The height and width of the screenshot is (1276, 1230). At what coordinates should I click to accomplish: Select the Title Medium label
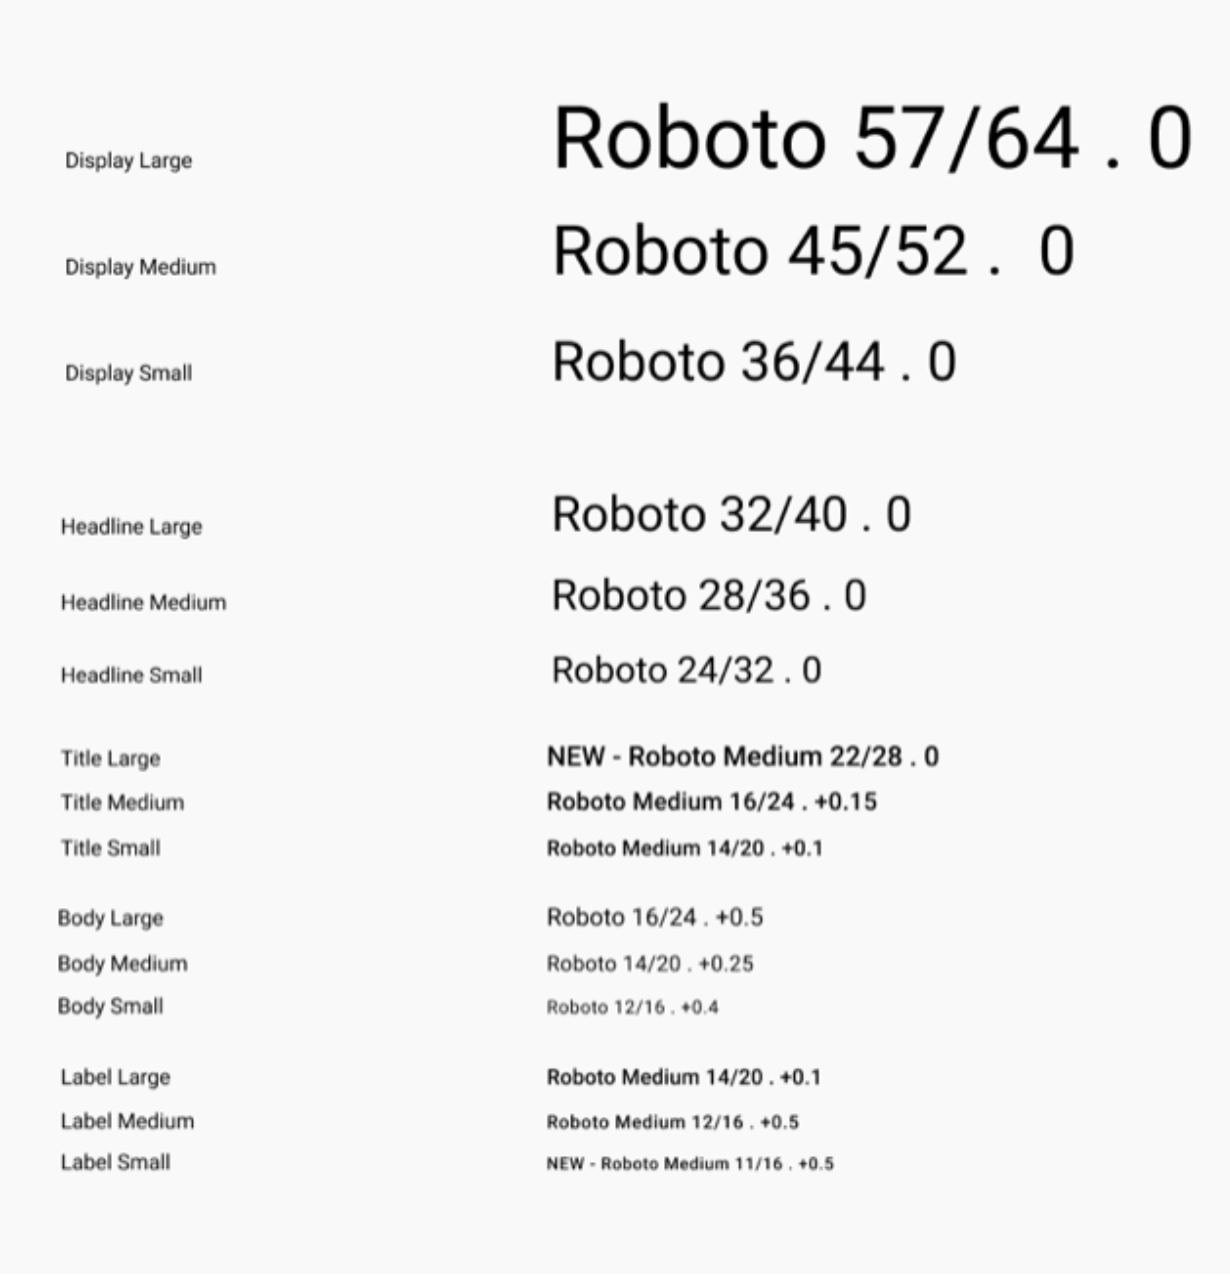tap(122, 802)
